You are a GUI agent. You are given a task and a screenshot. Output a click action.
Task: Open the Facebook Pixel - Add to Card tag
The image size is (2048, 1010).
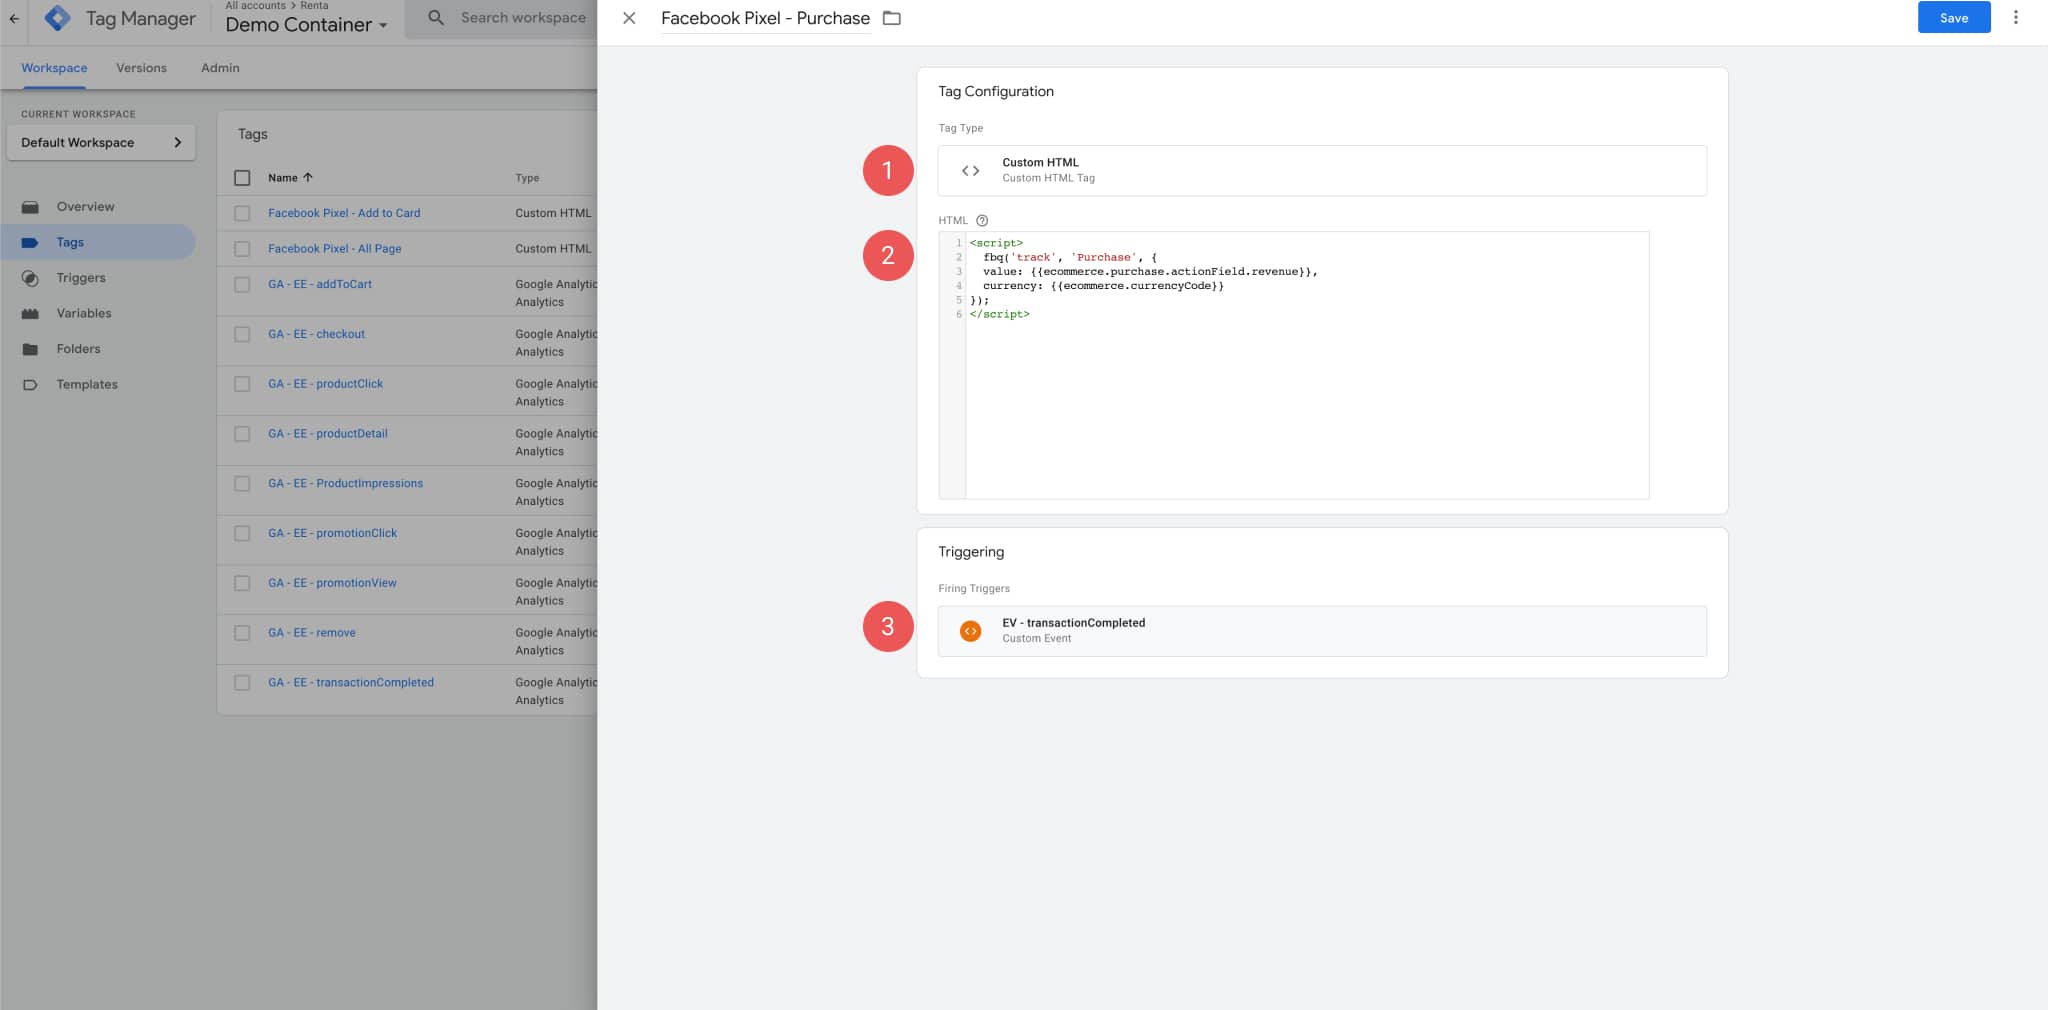pyautogui.click(x=344, y=213)
